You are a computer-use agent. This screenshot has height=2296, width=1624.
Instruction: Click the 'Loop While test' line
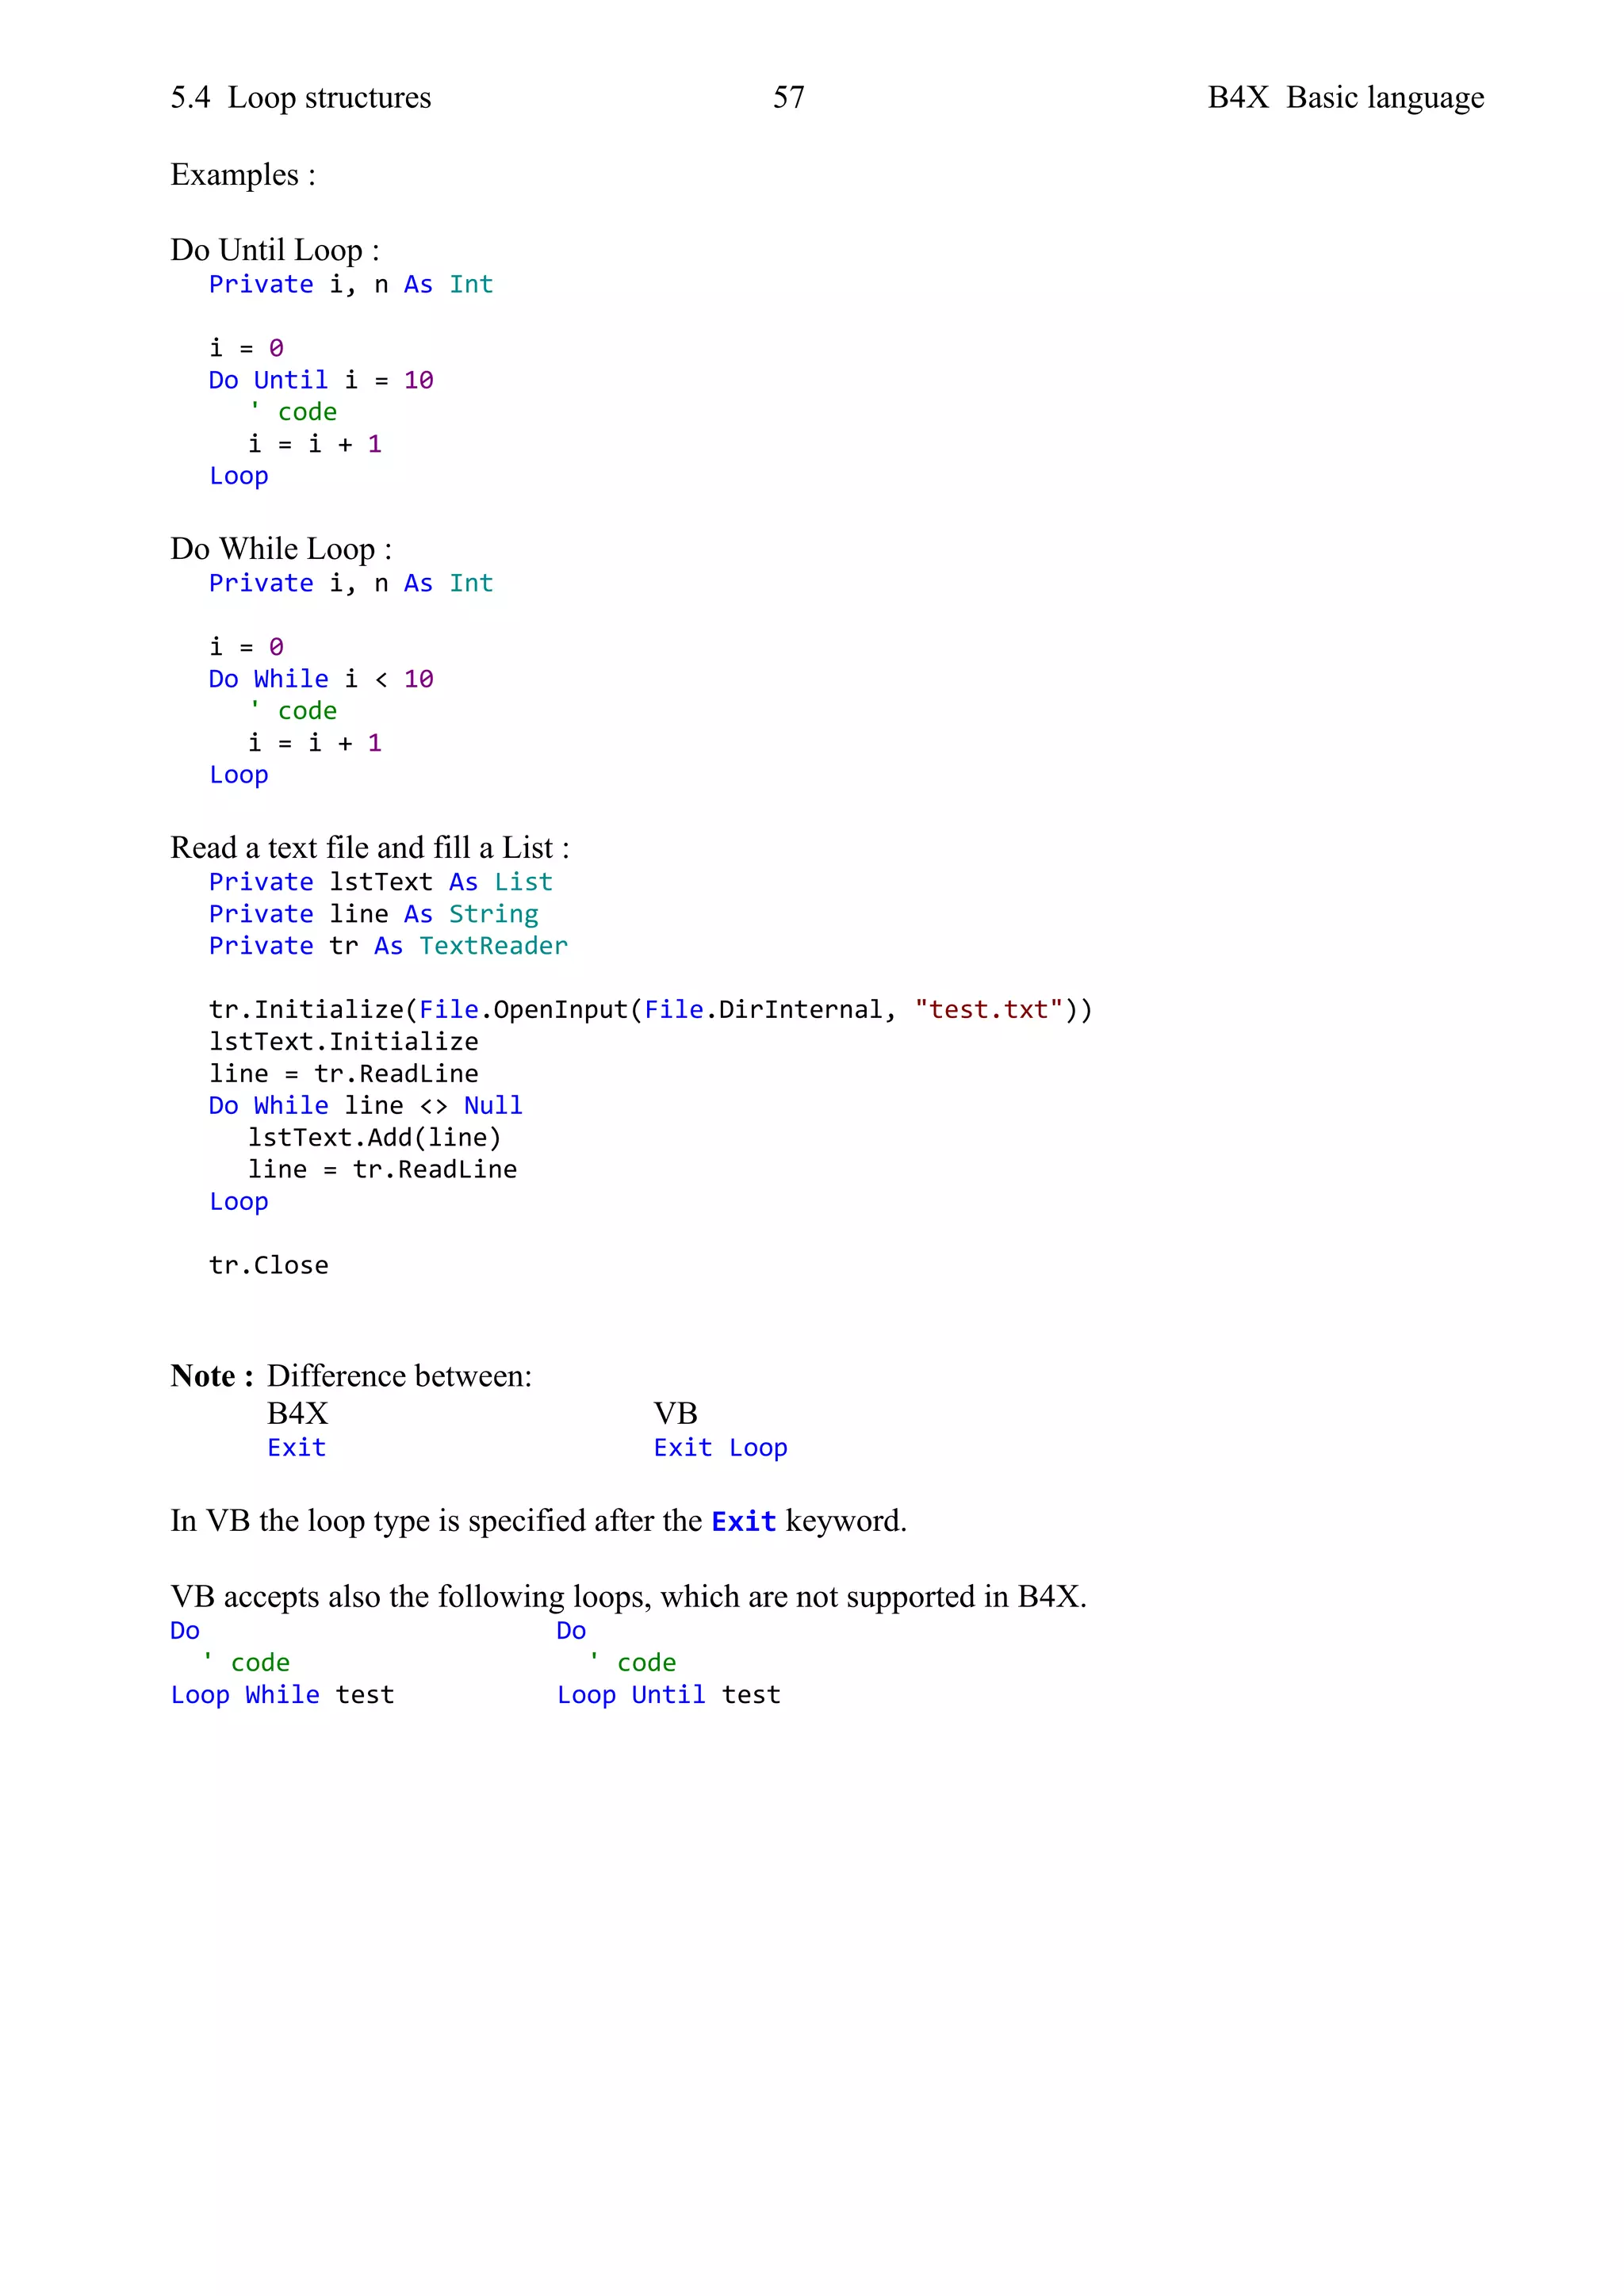point(283,1695)
